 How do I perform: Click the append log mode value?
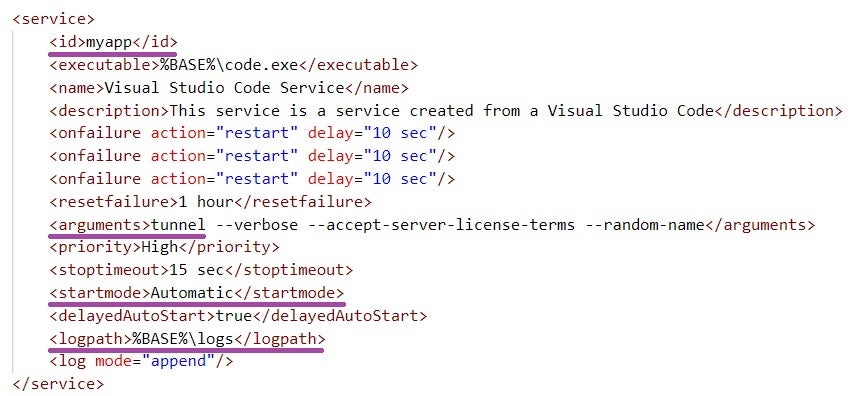click(x=178, y=362)
